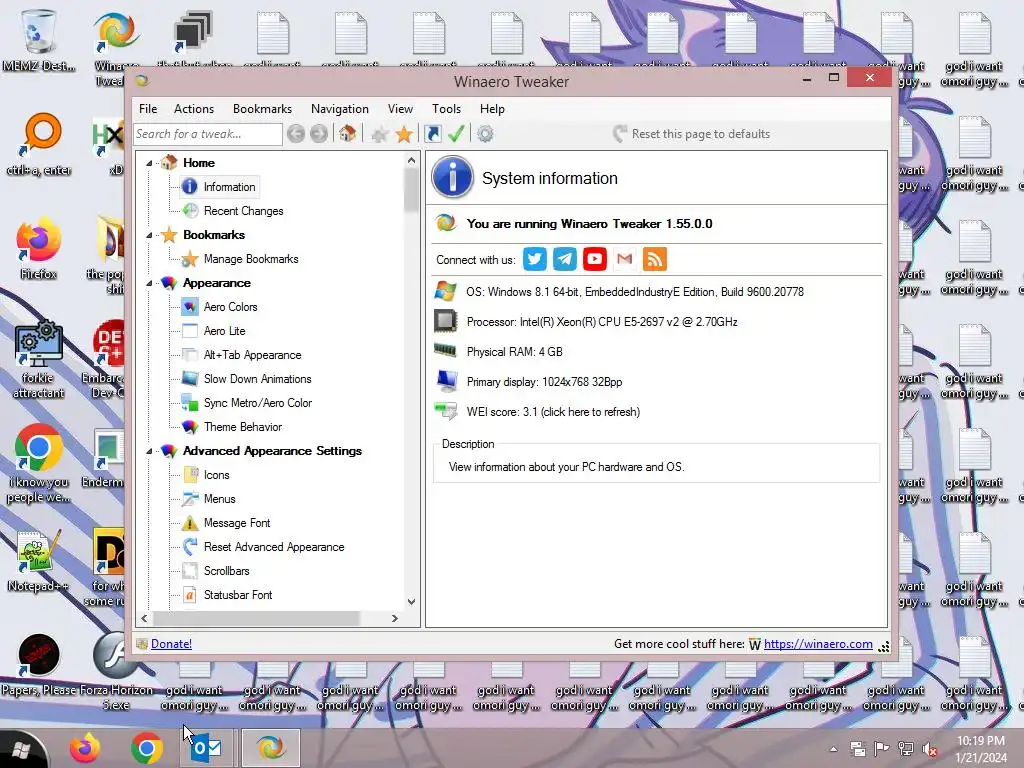This screenshot has width=1024, height=768.
Task: Collapse the Appearance tree node
Action: point(149,283)
